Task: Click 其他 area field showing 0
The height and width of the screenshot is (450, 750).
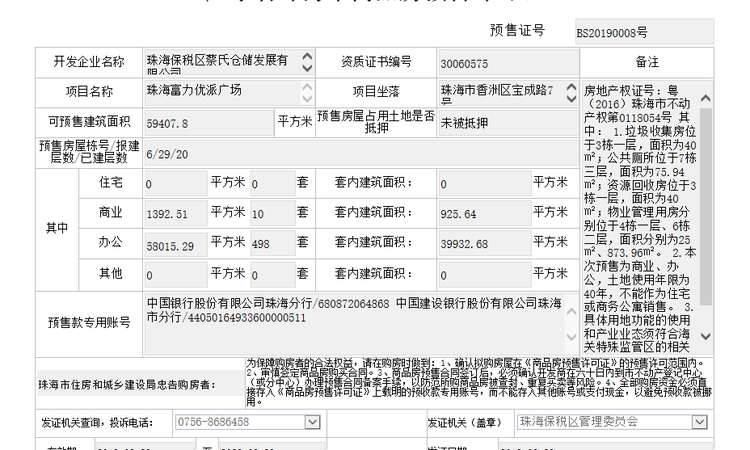Action: point(176,275)
